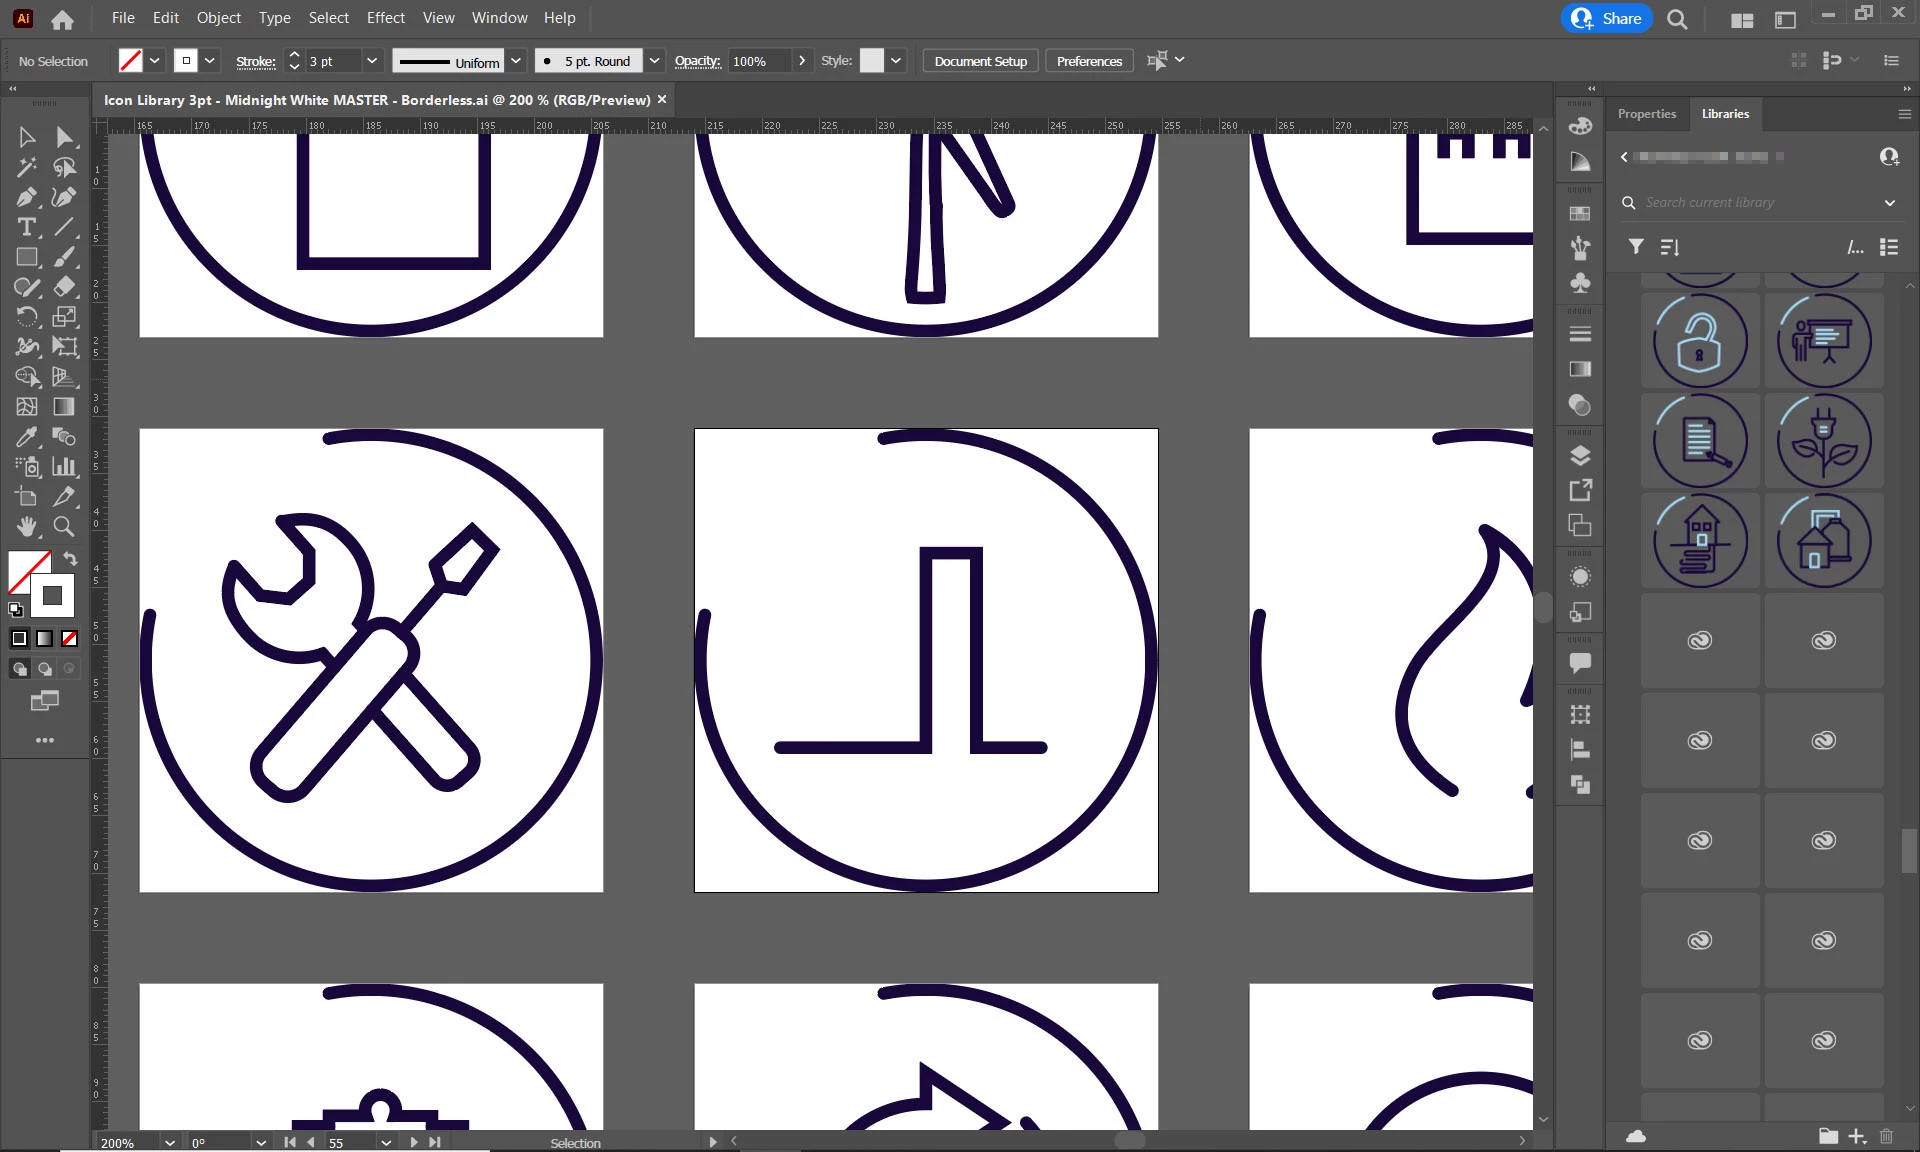Choose the Eyedropper tool
The image size is (1920, 1152).
coord(27,437)
